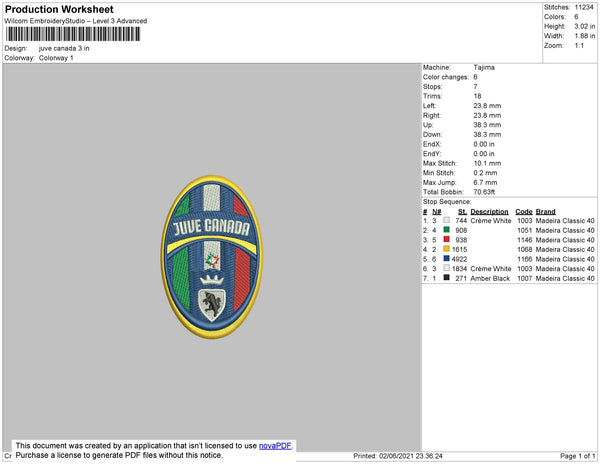600x464 pixels.
Task: Click the 'Color changes:' label
Action: (x=446, y=77)
